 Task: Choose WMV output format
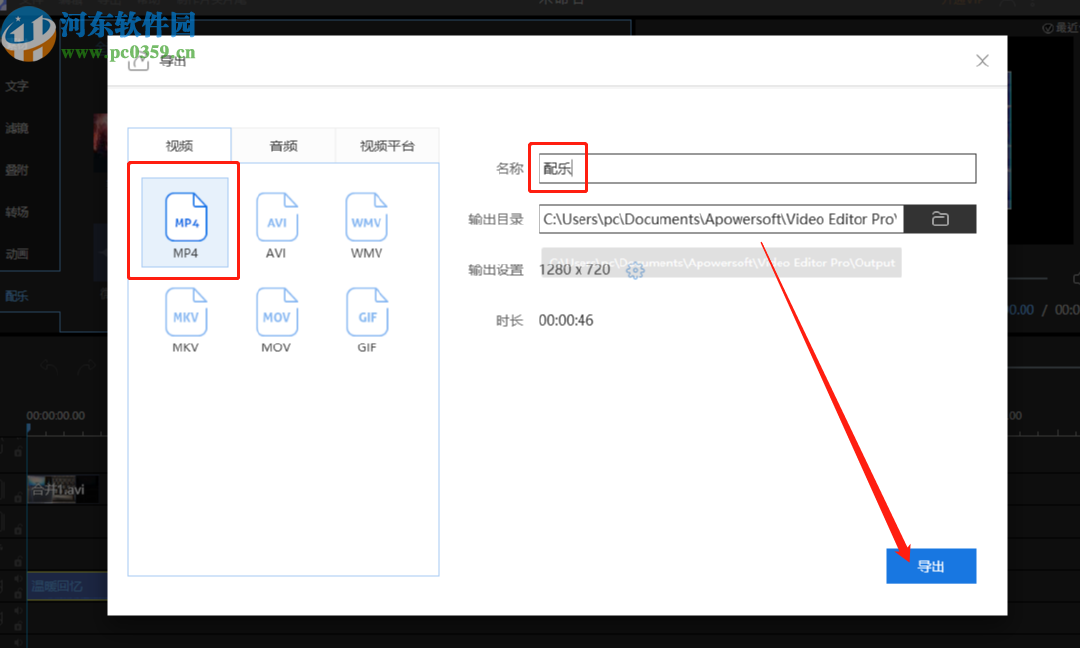tap(366, 224)
